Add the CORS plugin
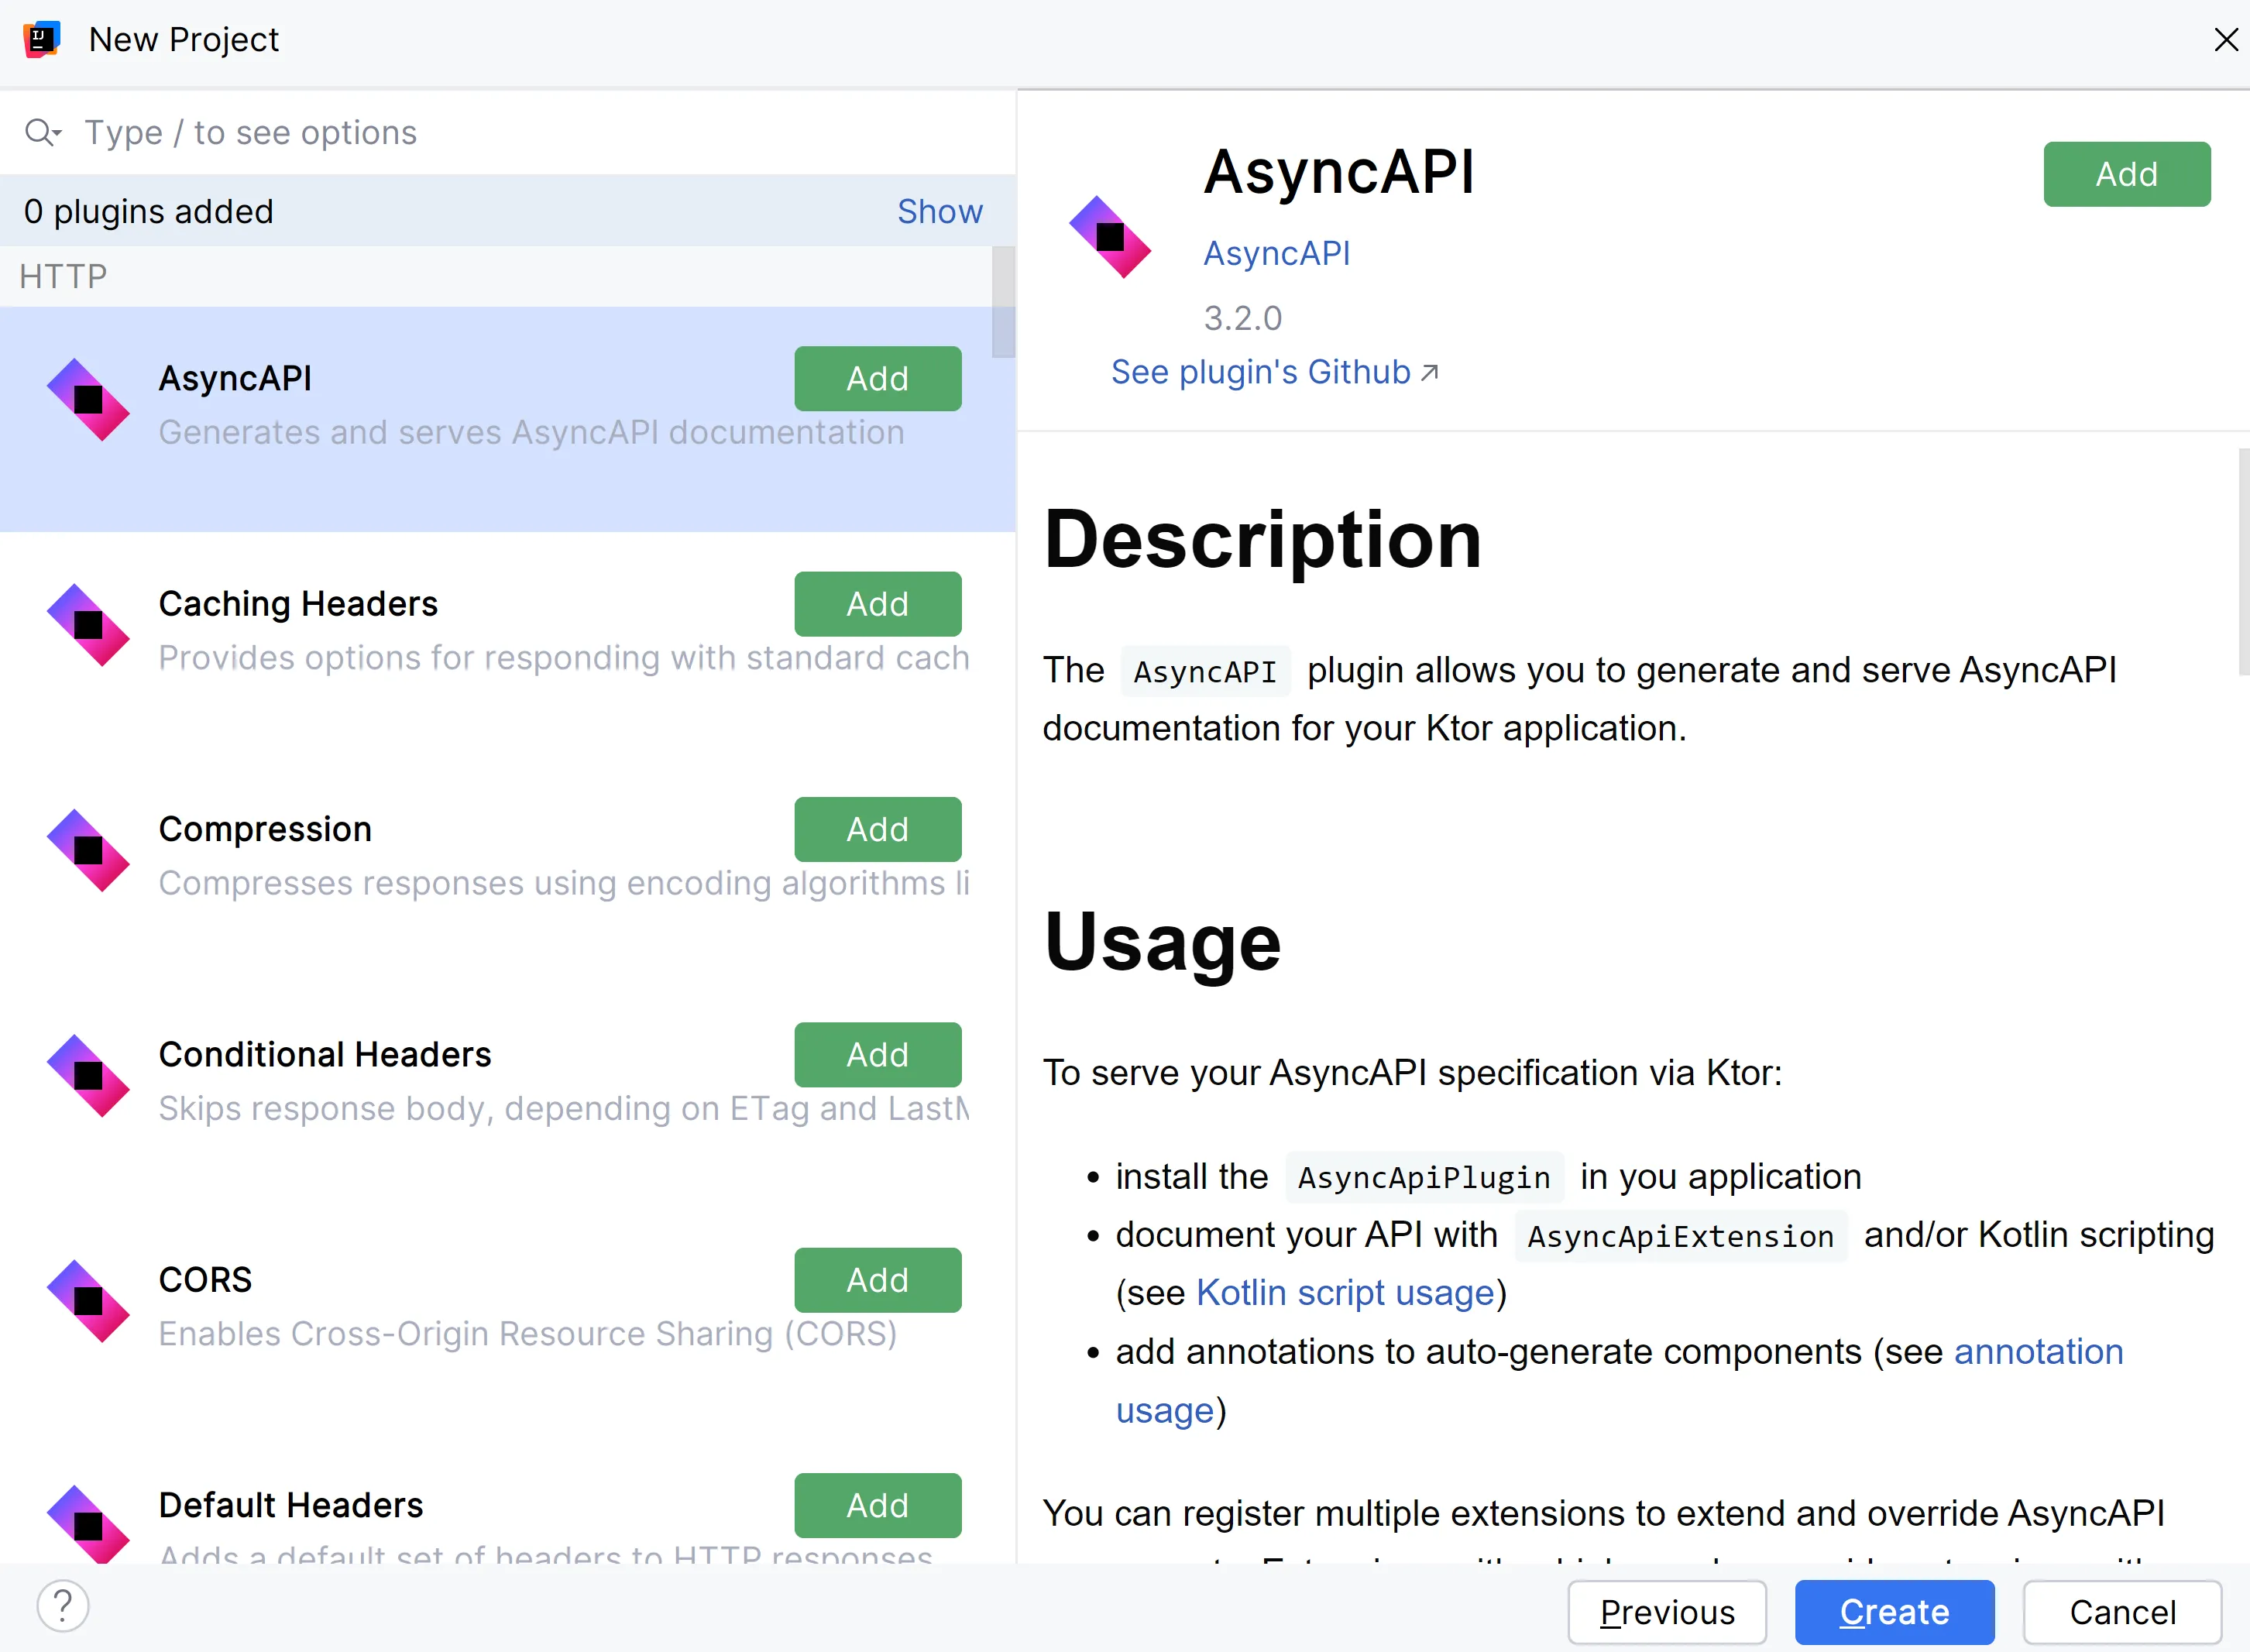 pyautogui.click(x=877, y=1280)
